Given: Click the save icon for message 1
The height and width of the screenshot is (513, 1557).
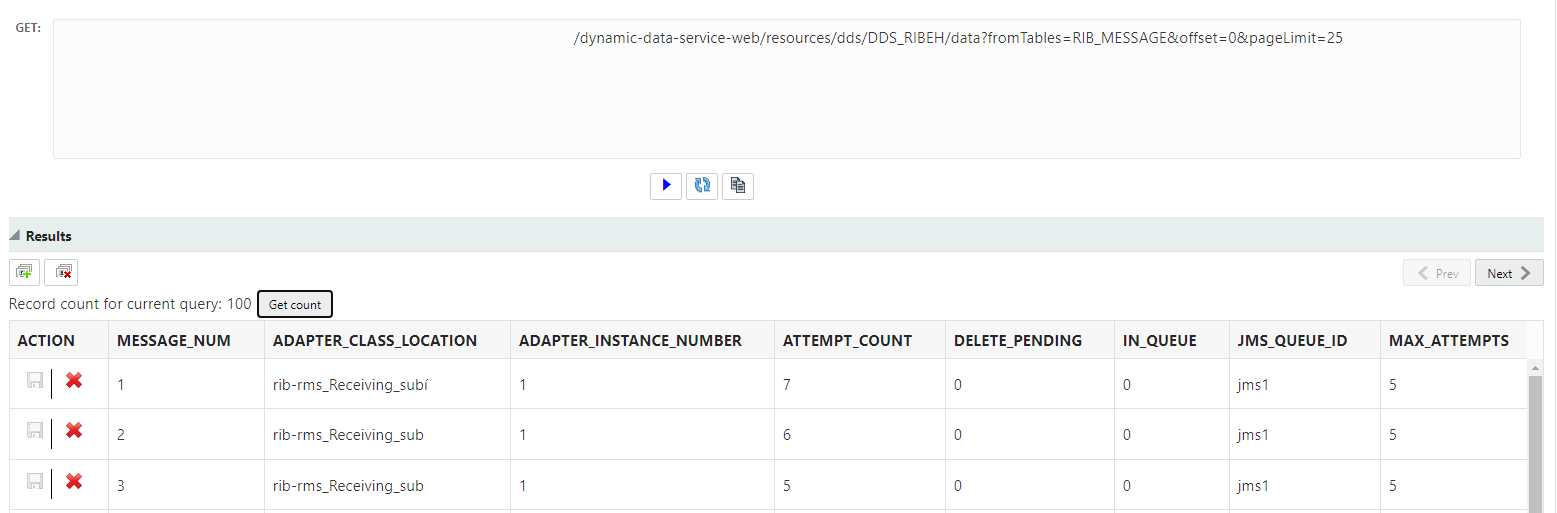Looking at the screenshot, I should click(35, 380).
